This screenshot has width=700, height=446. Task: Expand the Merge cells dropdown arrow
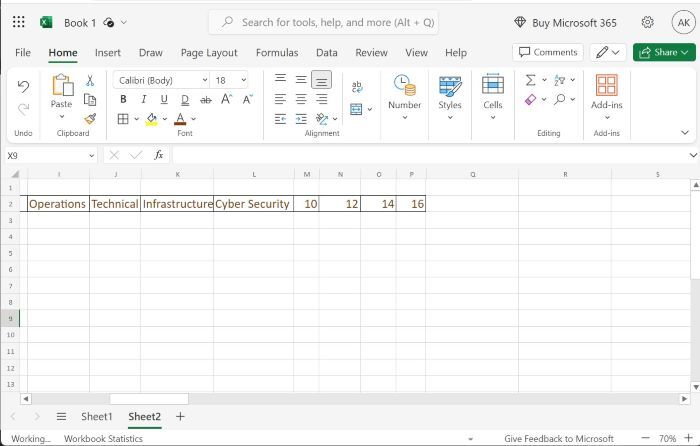(370, 109)
